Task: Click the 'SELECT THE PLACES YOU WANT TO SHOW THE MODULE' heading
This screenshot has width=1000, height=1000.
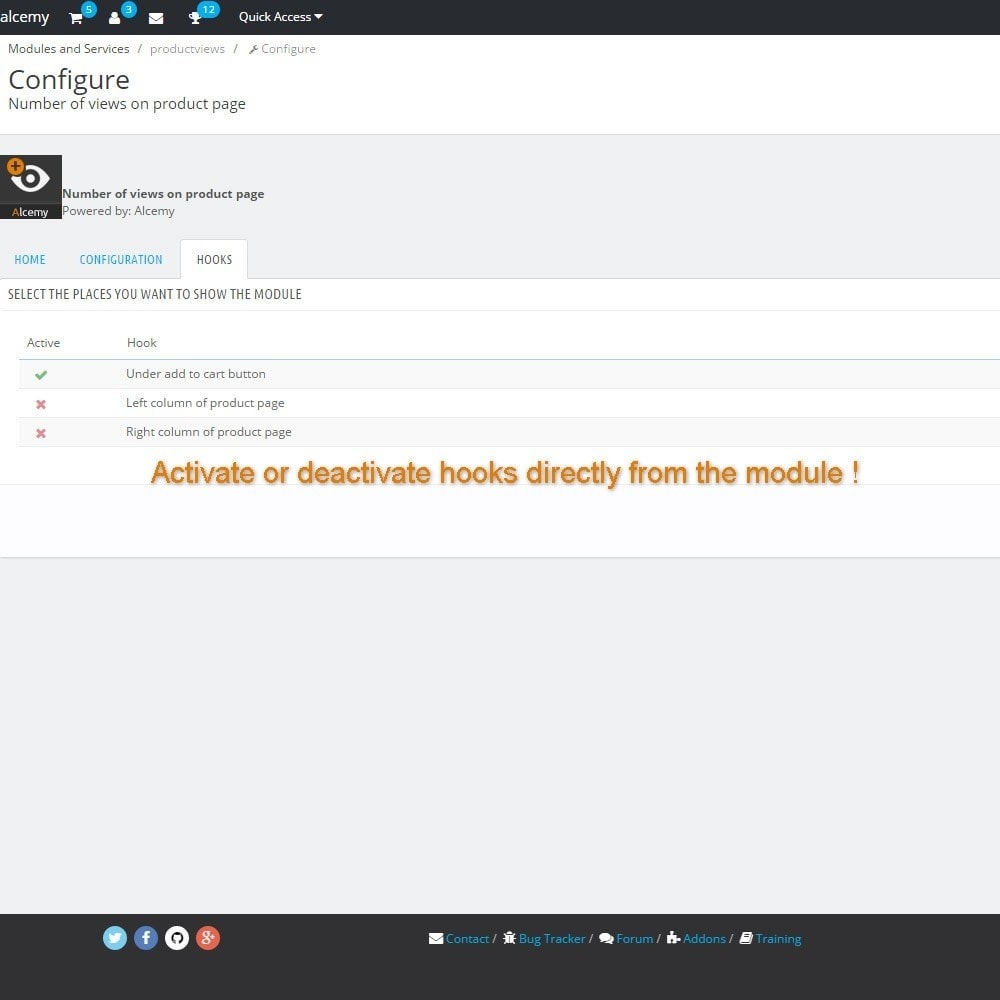Action: point(155,294)
